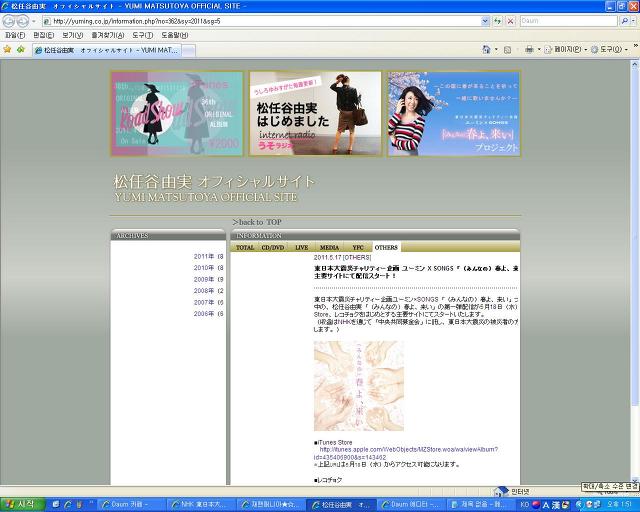Image resolution: width=640 pixels, height=512 pixels.
Task: Select the TOTAL information tab
Action: point(244,247)
